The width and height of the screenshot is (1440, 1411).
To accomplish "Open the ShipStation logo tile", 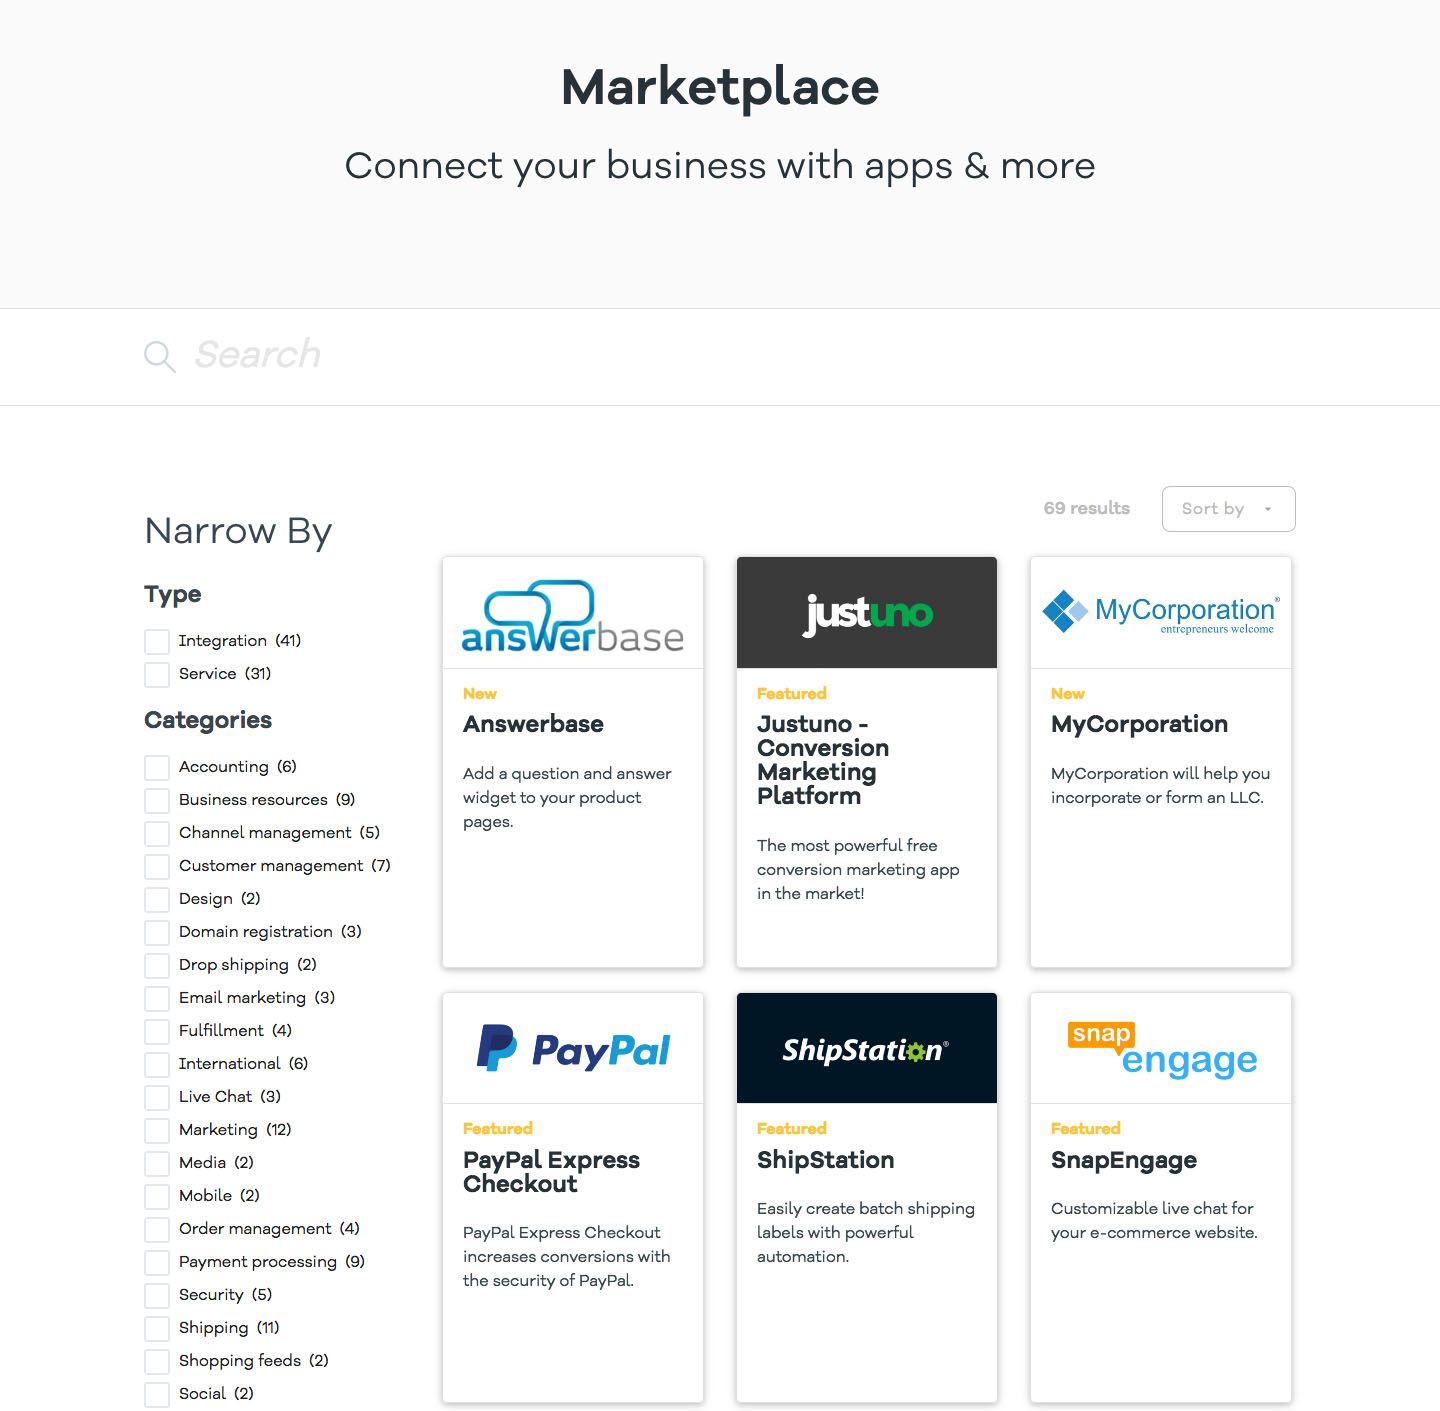I will point(866,1048).
